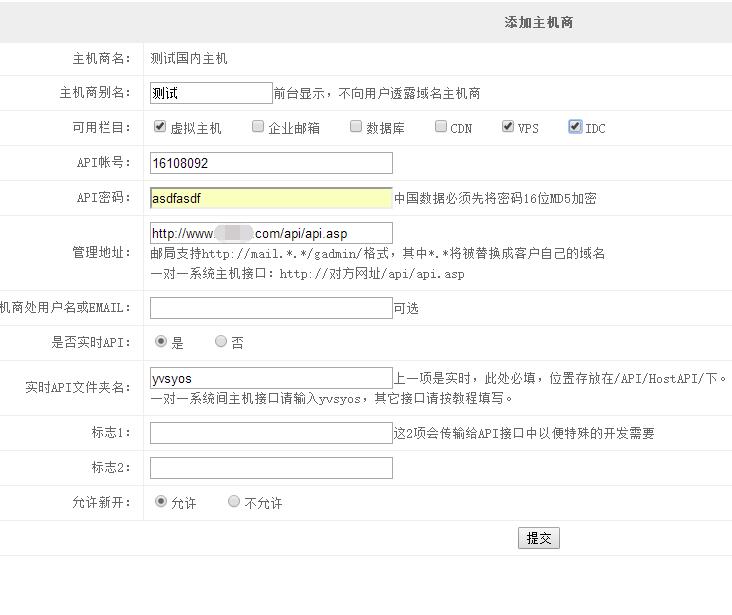Select 是 for 是否实时API
Image resolution: width=732 pixels, height=615 pixels.
(161, 341)
